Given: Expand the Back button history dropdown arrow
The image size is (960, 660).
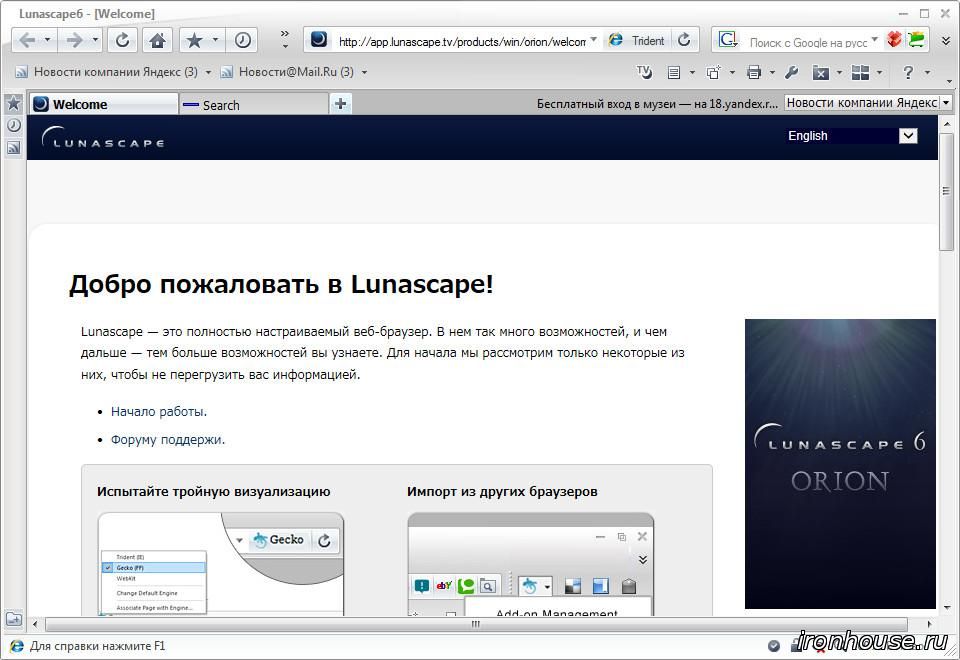Looking at the screenshot, I should click(x=47, y=40).
